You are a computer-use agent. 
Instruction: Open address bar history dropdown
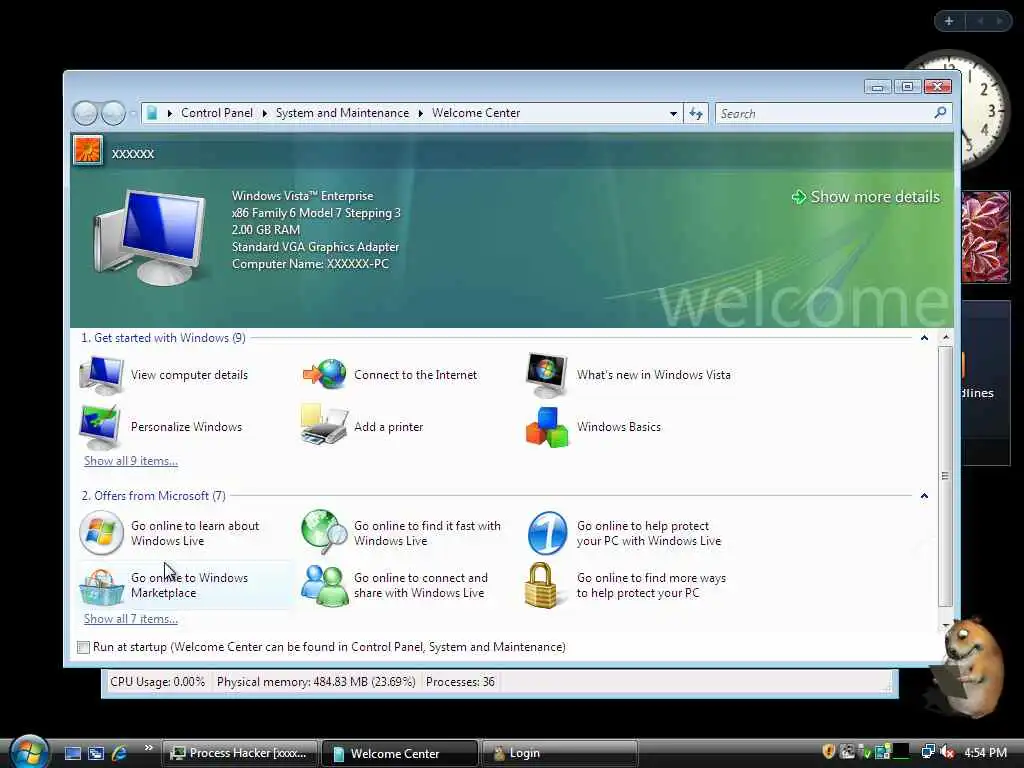coord(673,114)
